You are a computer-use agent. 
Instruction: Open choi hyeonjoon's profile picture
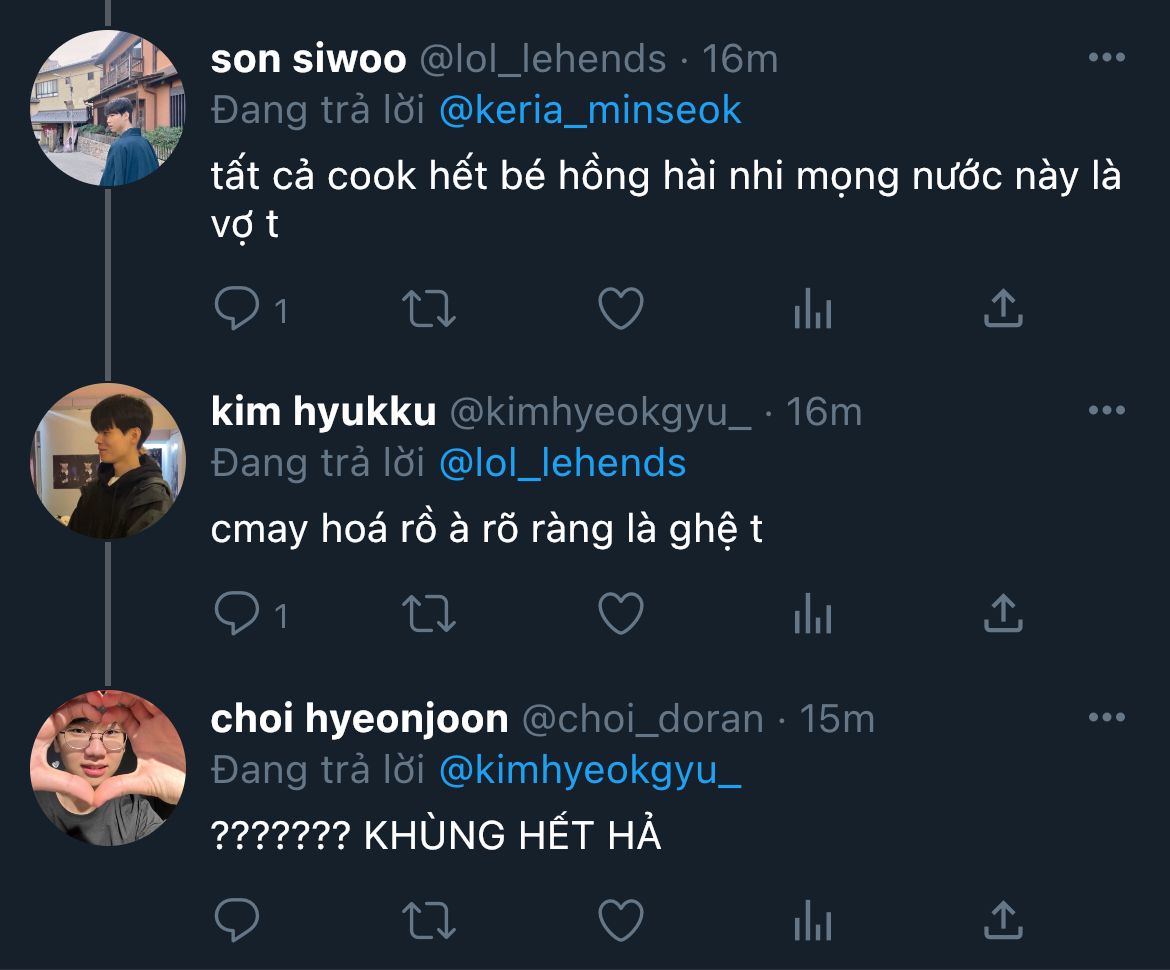pos(108,767)
